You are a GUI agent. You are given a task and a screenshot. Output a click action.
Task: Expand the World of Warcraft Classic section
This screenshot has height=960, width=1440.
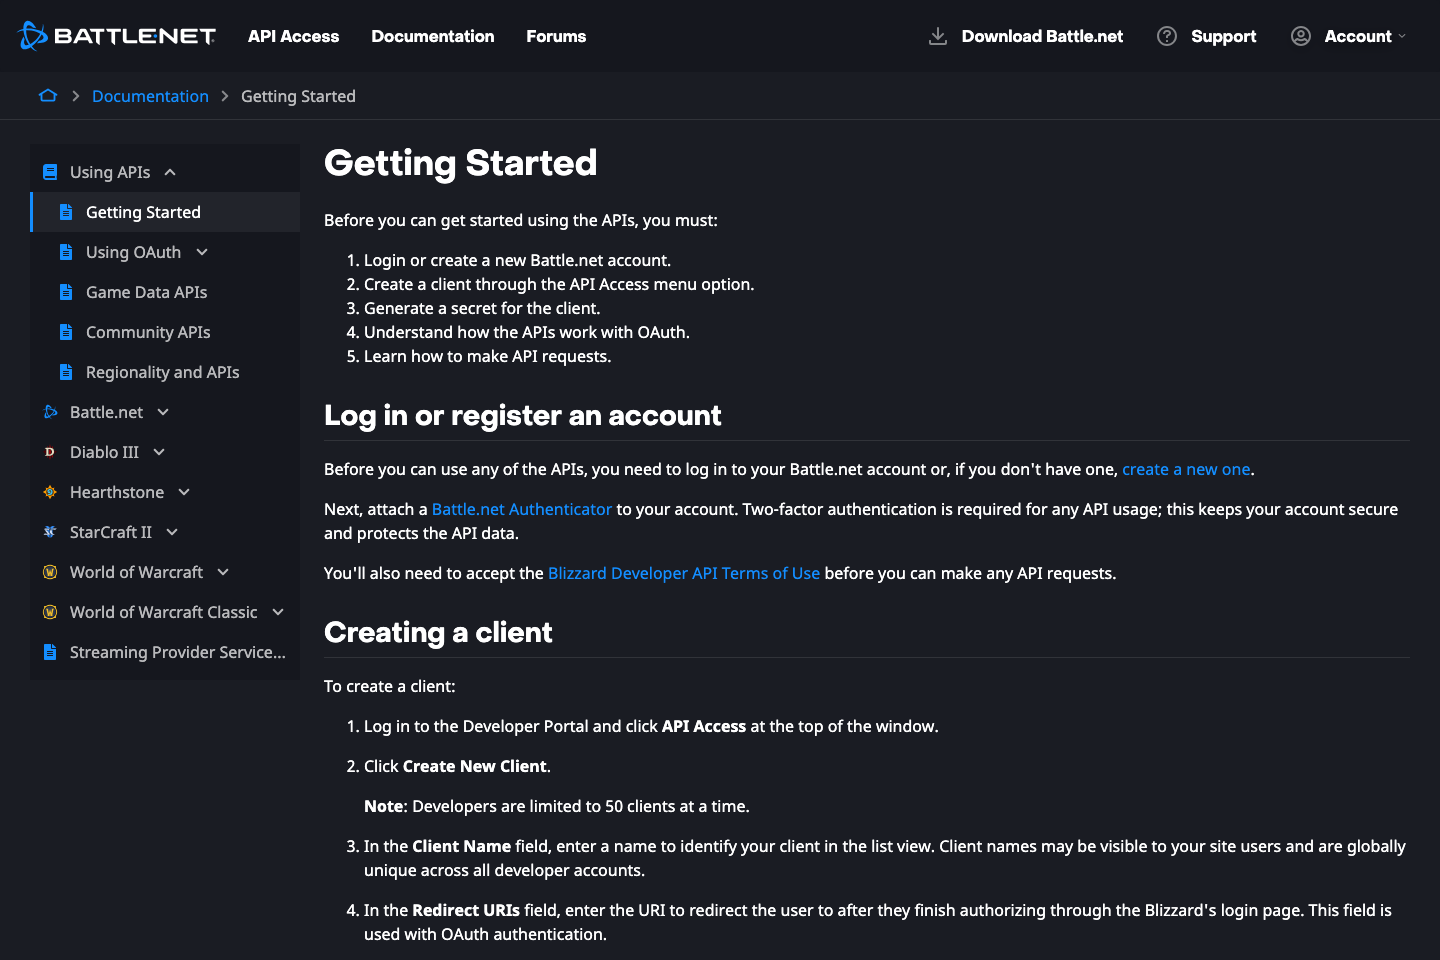pos(277,612)
